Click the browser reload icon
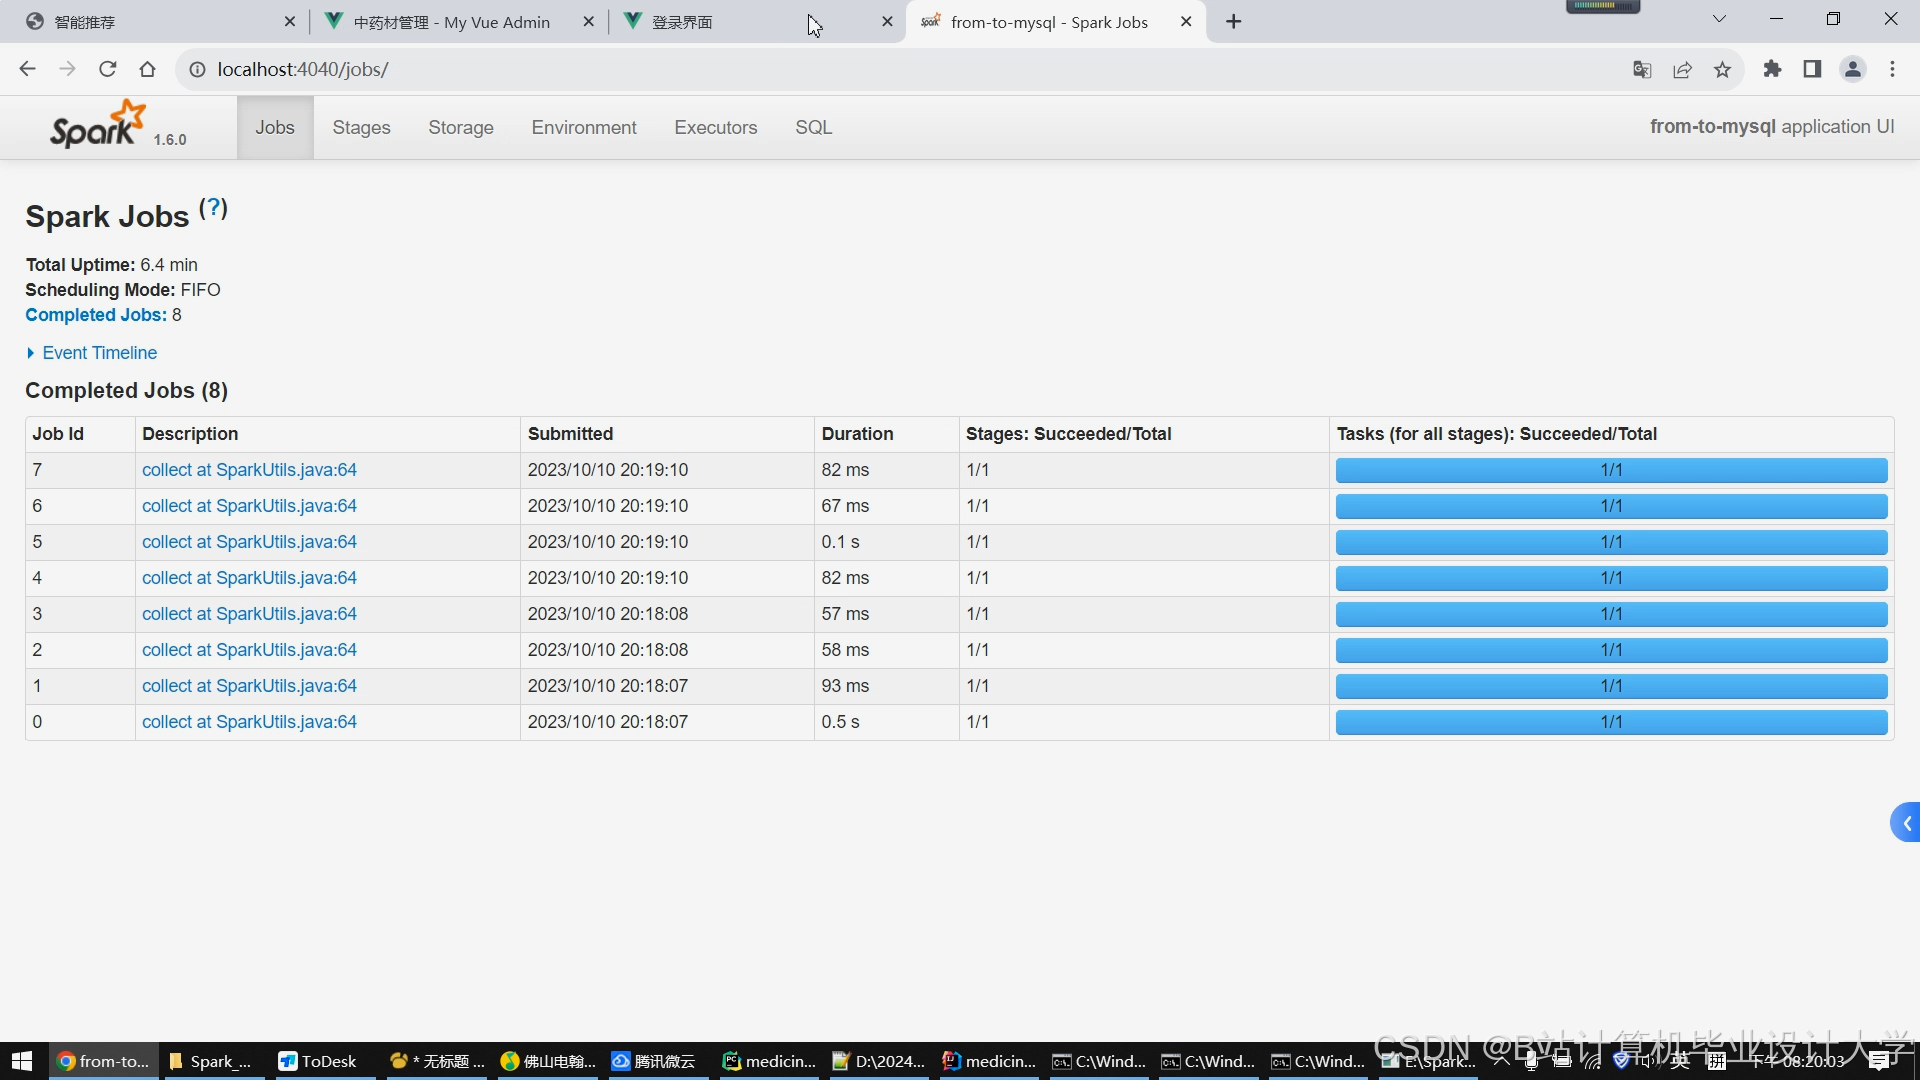The height and width of the screenshot is (1080, 1920). click(x=108, y=69)
